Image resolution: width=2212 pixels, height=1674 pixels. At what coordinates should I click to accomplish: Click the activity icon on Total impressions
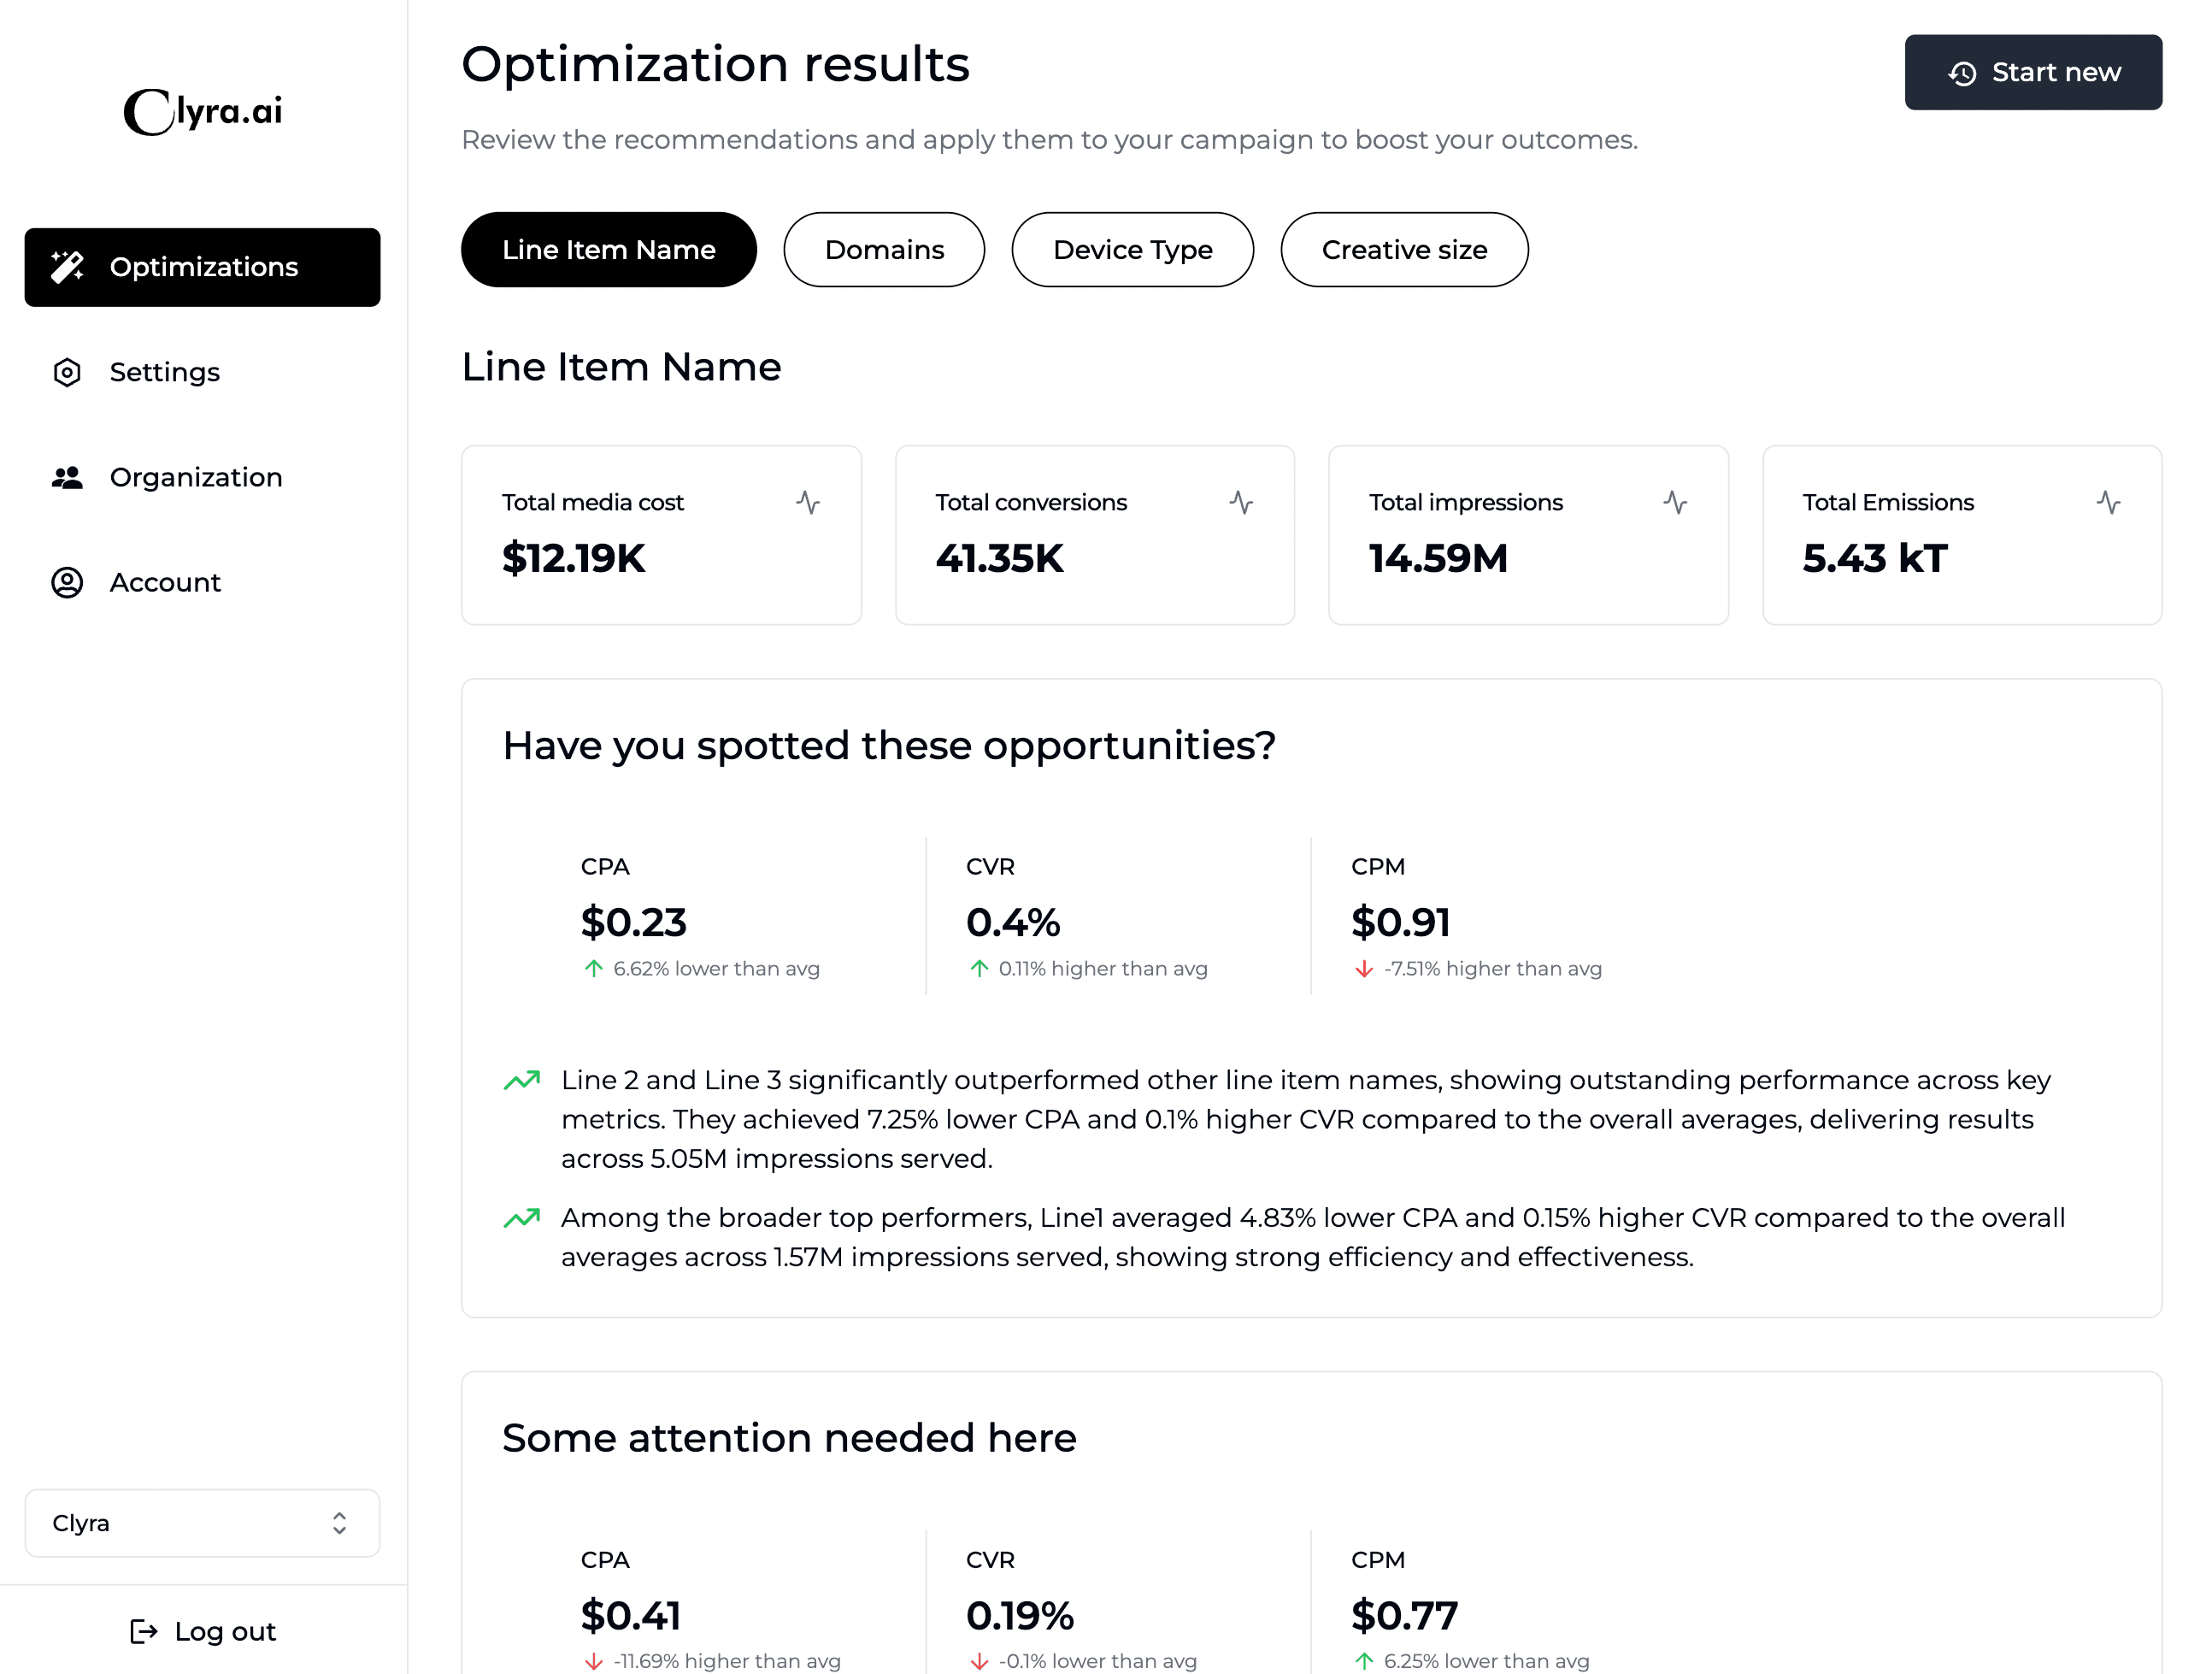pos(1675,502)
